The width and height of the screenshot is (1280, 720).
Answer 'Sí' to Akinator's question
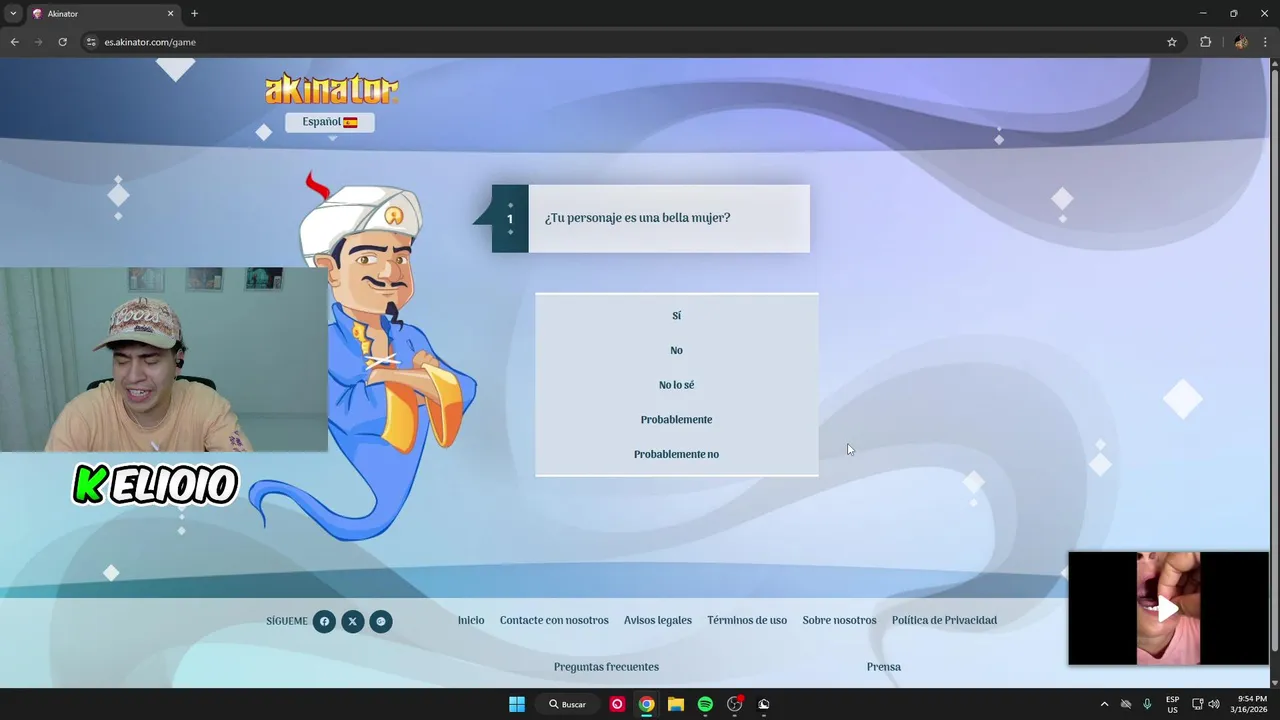[x=676, y=315]
